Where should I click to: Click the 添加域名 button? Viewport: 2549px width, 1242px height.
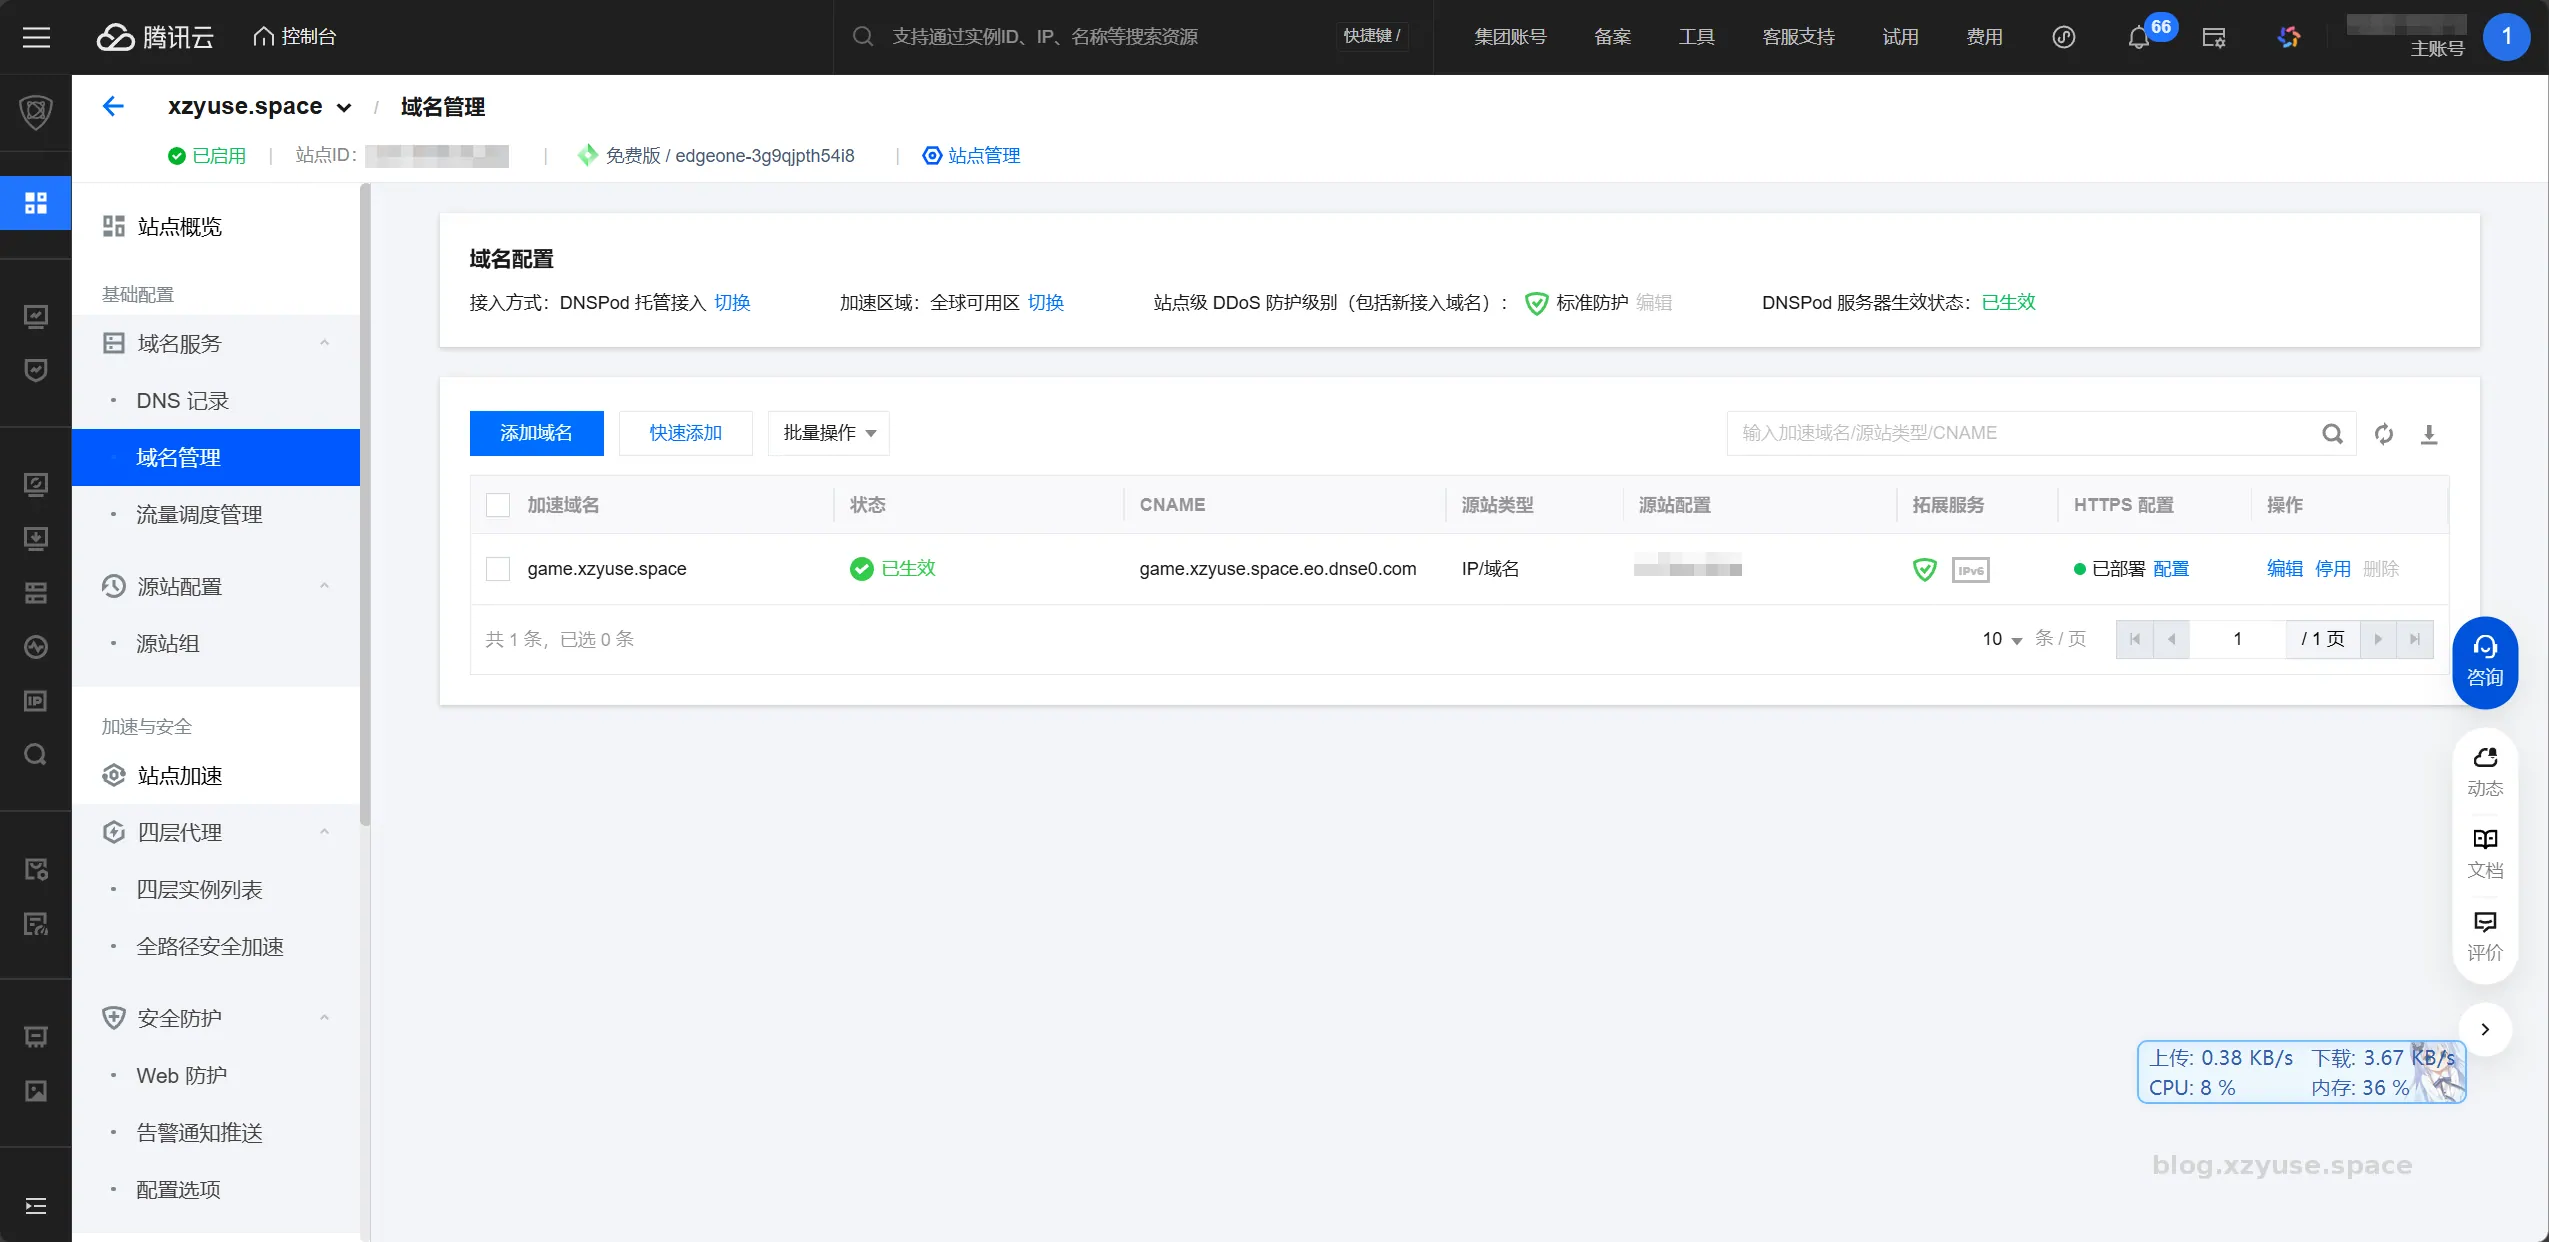pos(536,433)
